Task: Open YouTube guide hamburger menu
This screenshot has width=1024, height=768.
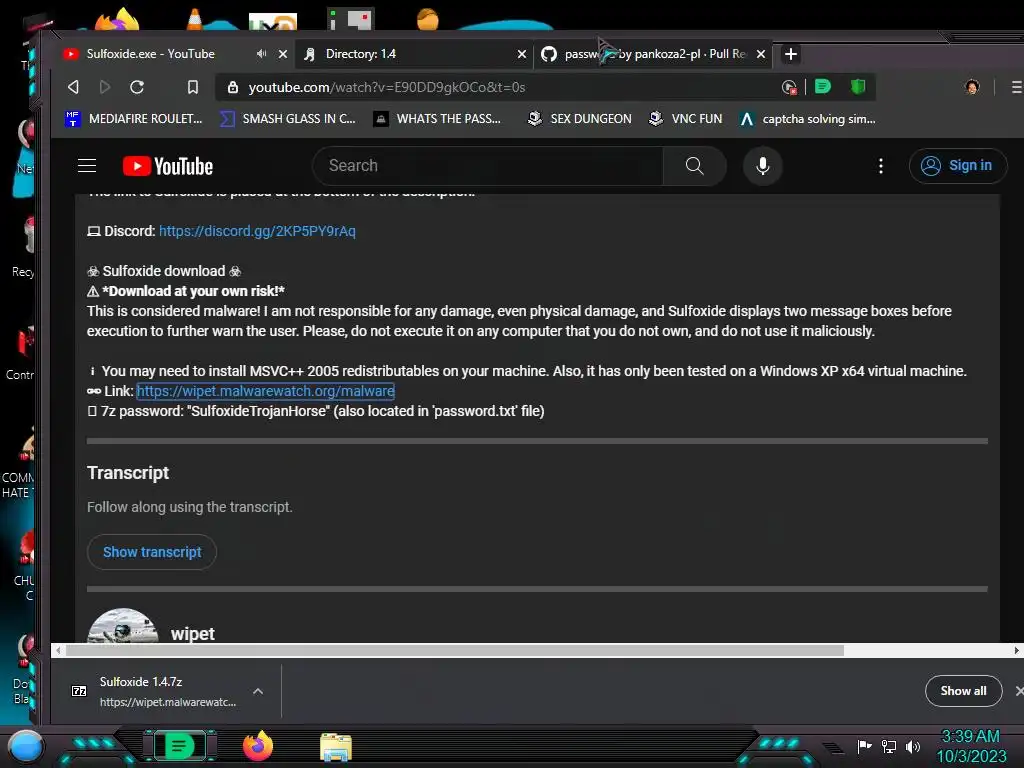Action: 87,166
